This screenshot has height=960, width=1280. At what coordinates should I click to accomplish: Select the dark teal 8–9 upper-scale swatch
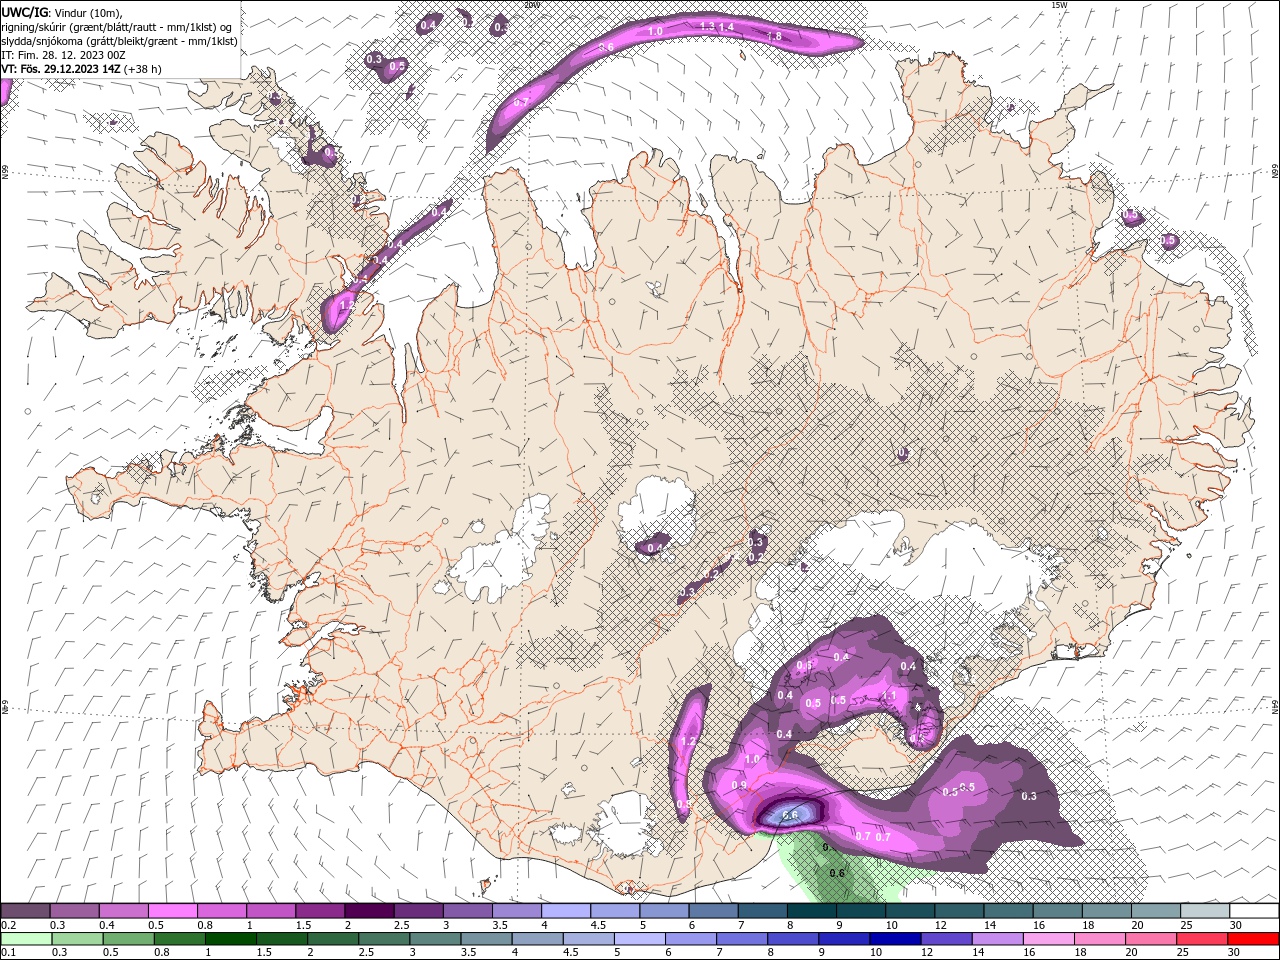point(811,910)
